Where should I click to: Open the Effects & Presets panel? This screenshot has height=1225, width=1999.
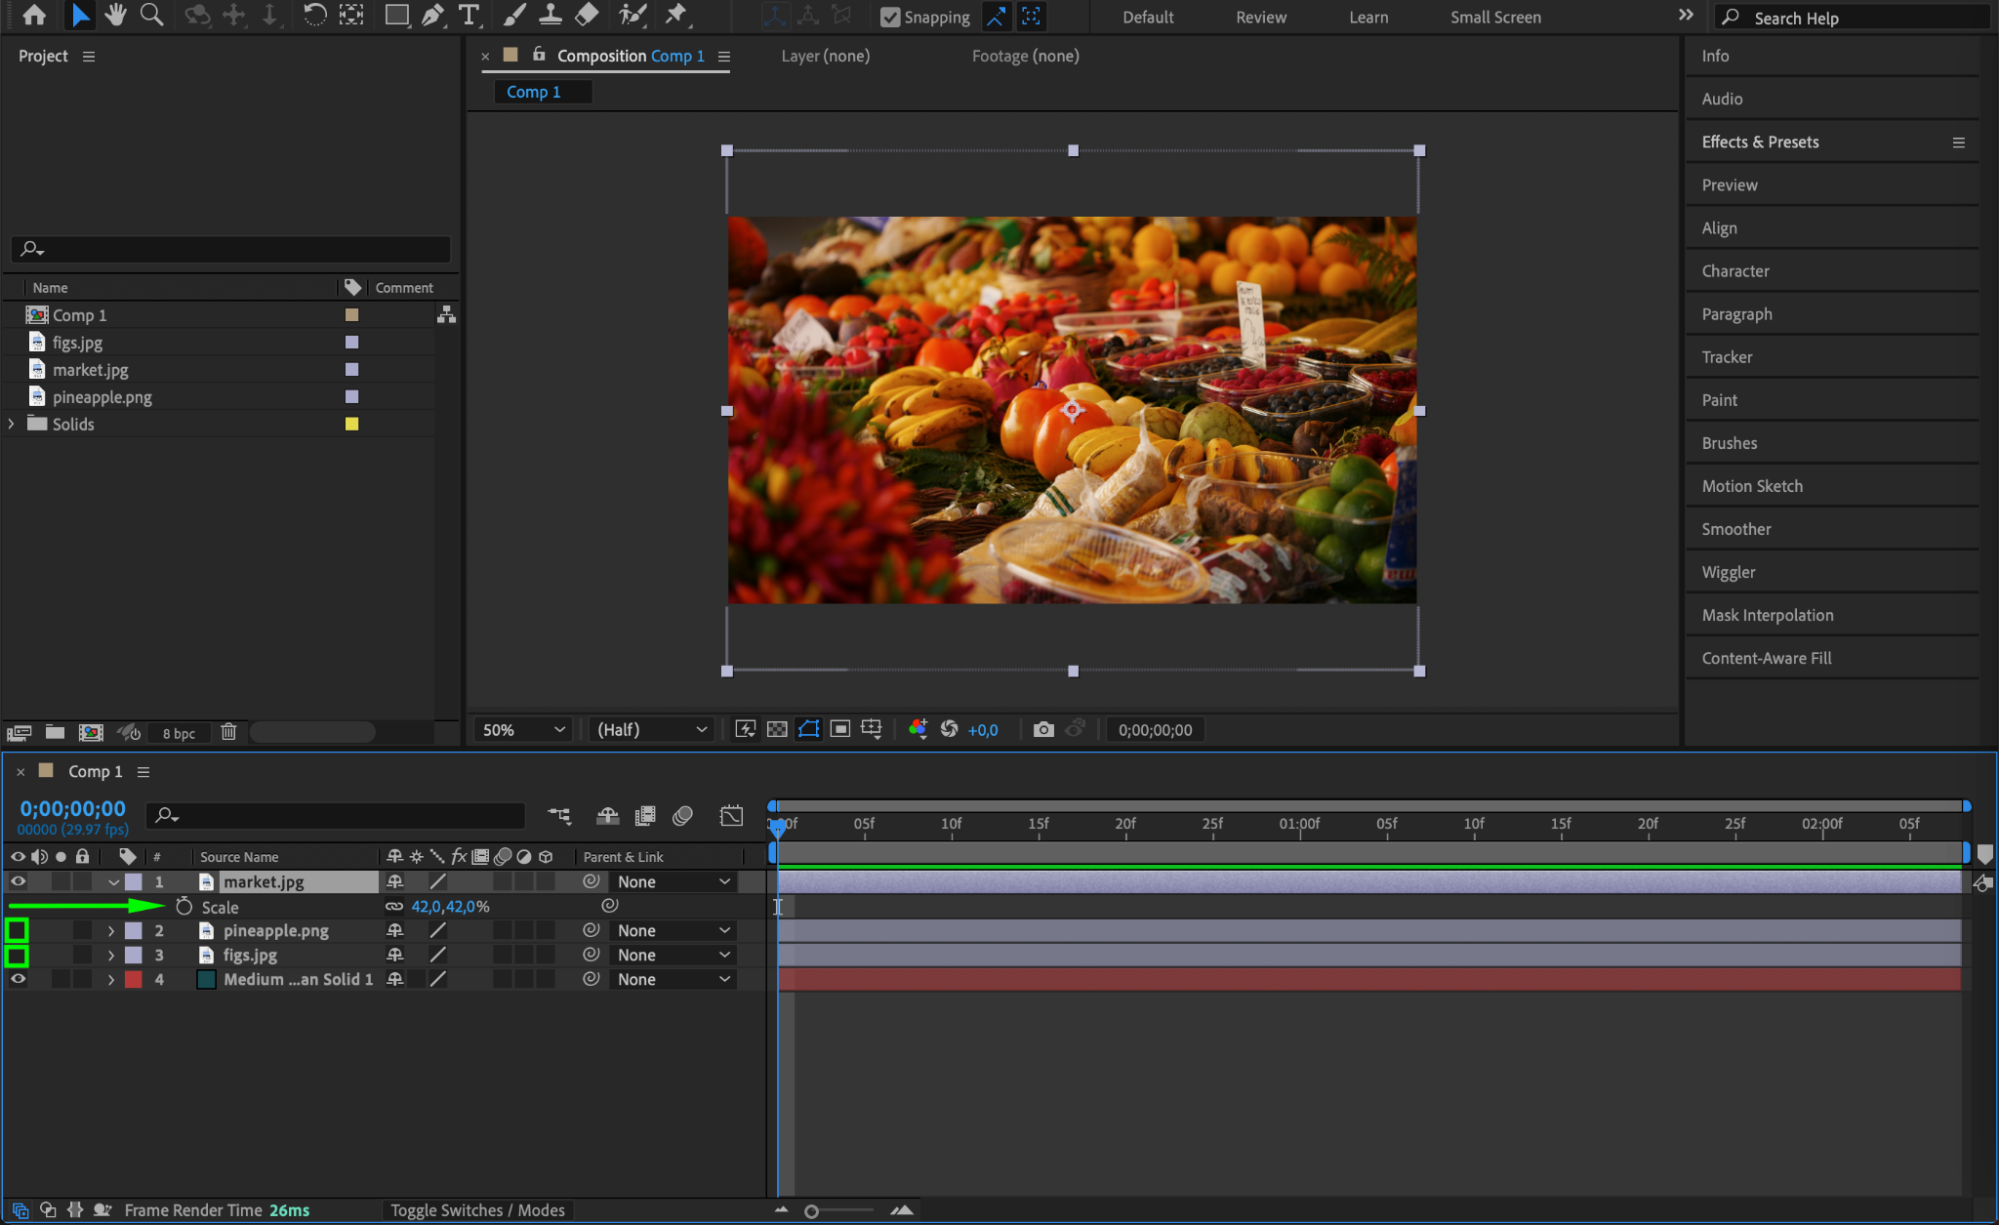1760,142
